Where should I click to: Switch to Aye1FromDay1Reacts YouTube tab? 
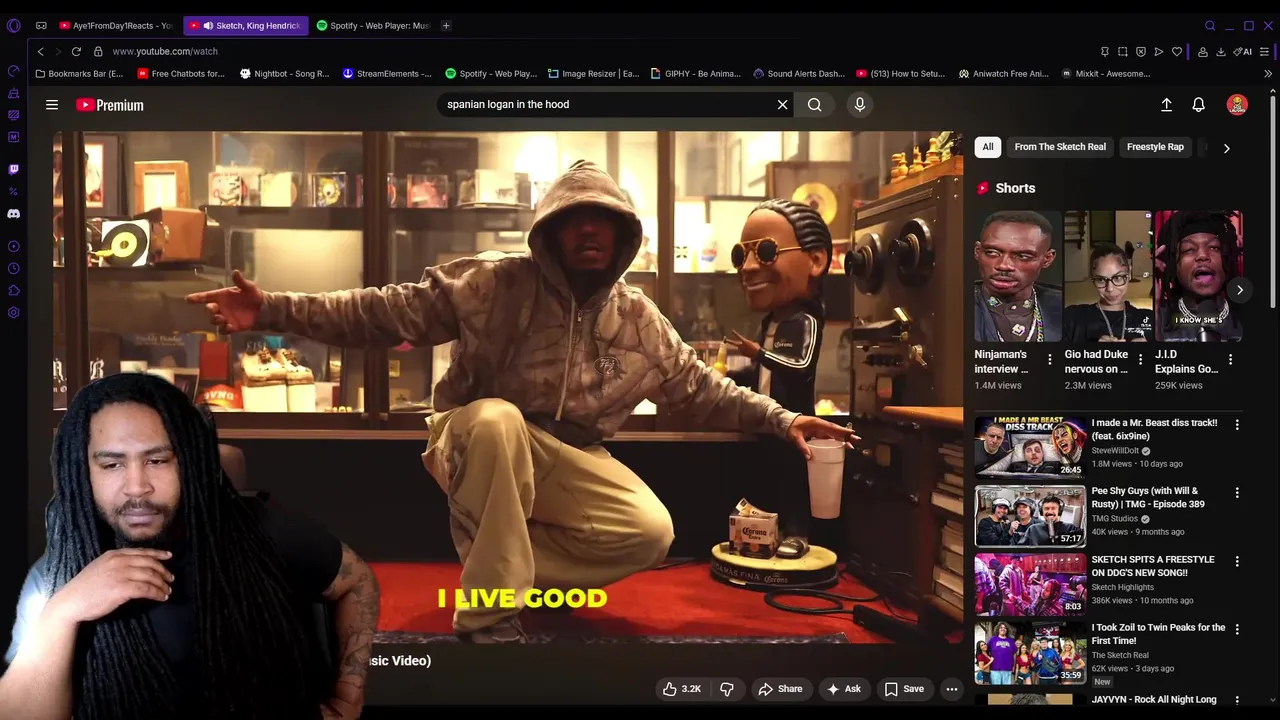point(115,25)
